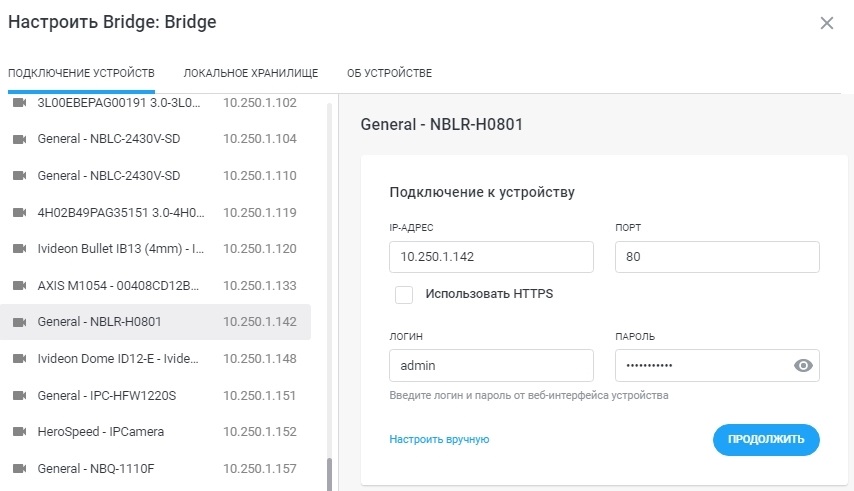Click camera icon next to 4H02B49PAG35151 device
This screenshot has height=491, width=854.
coord(20,212)
